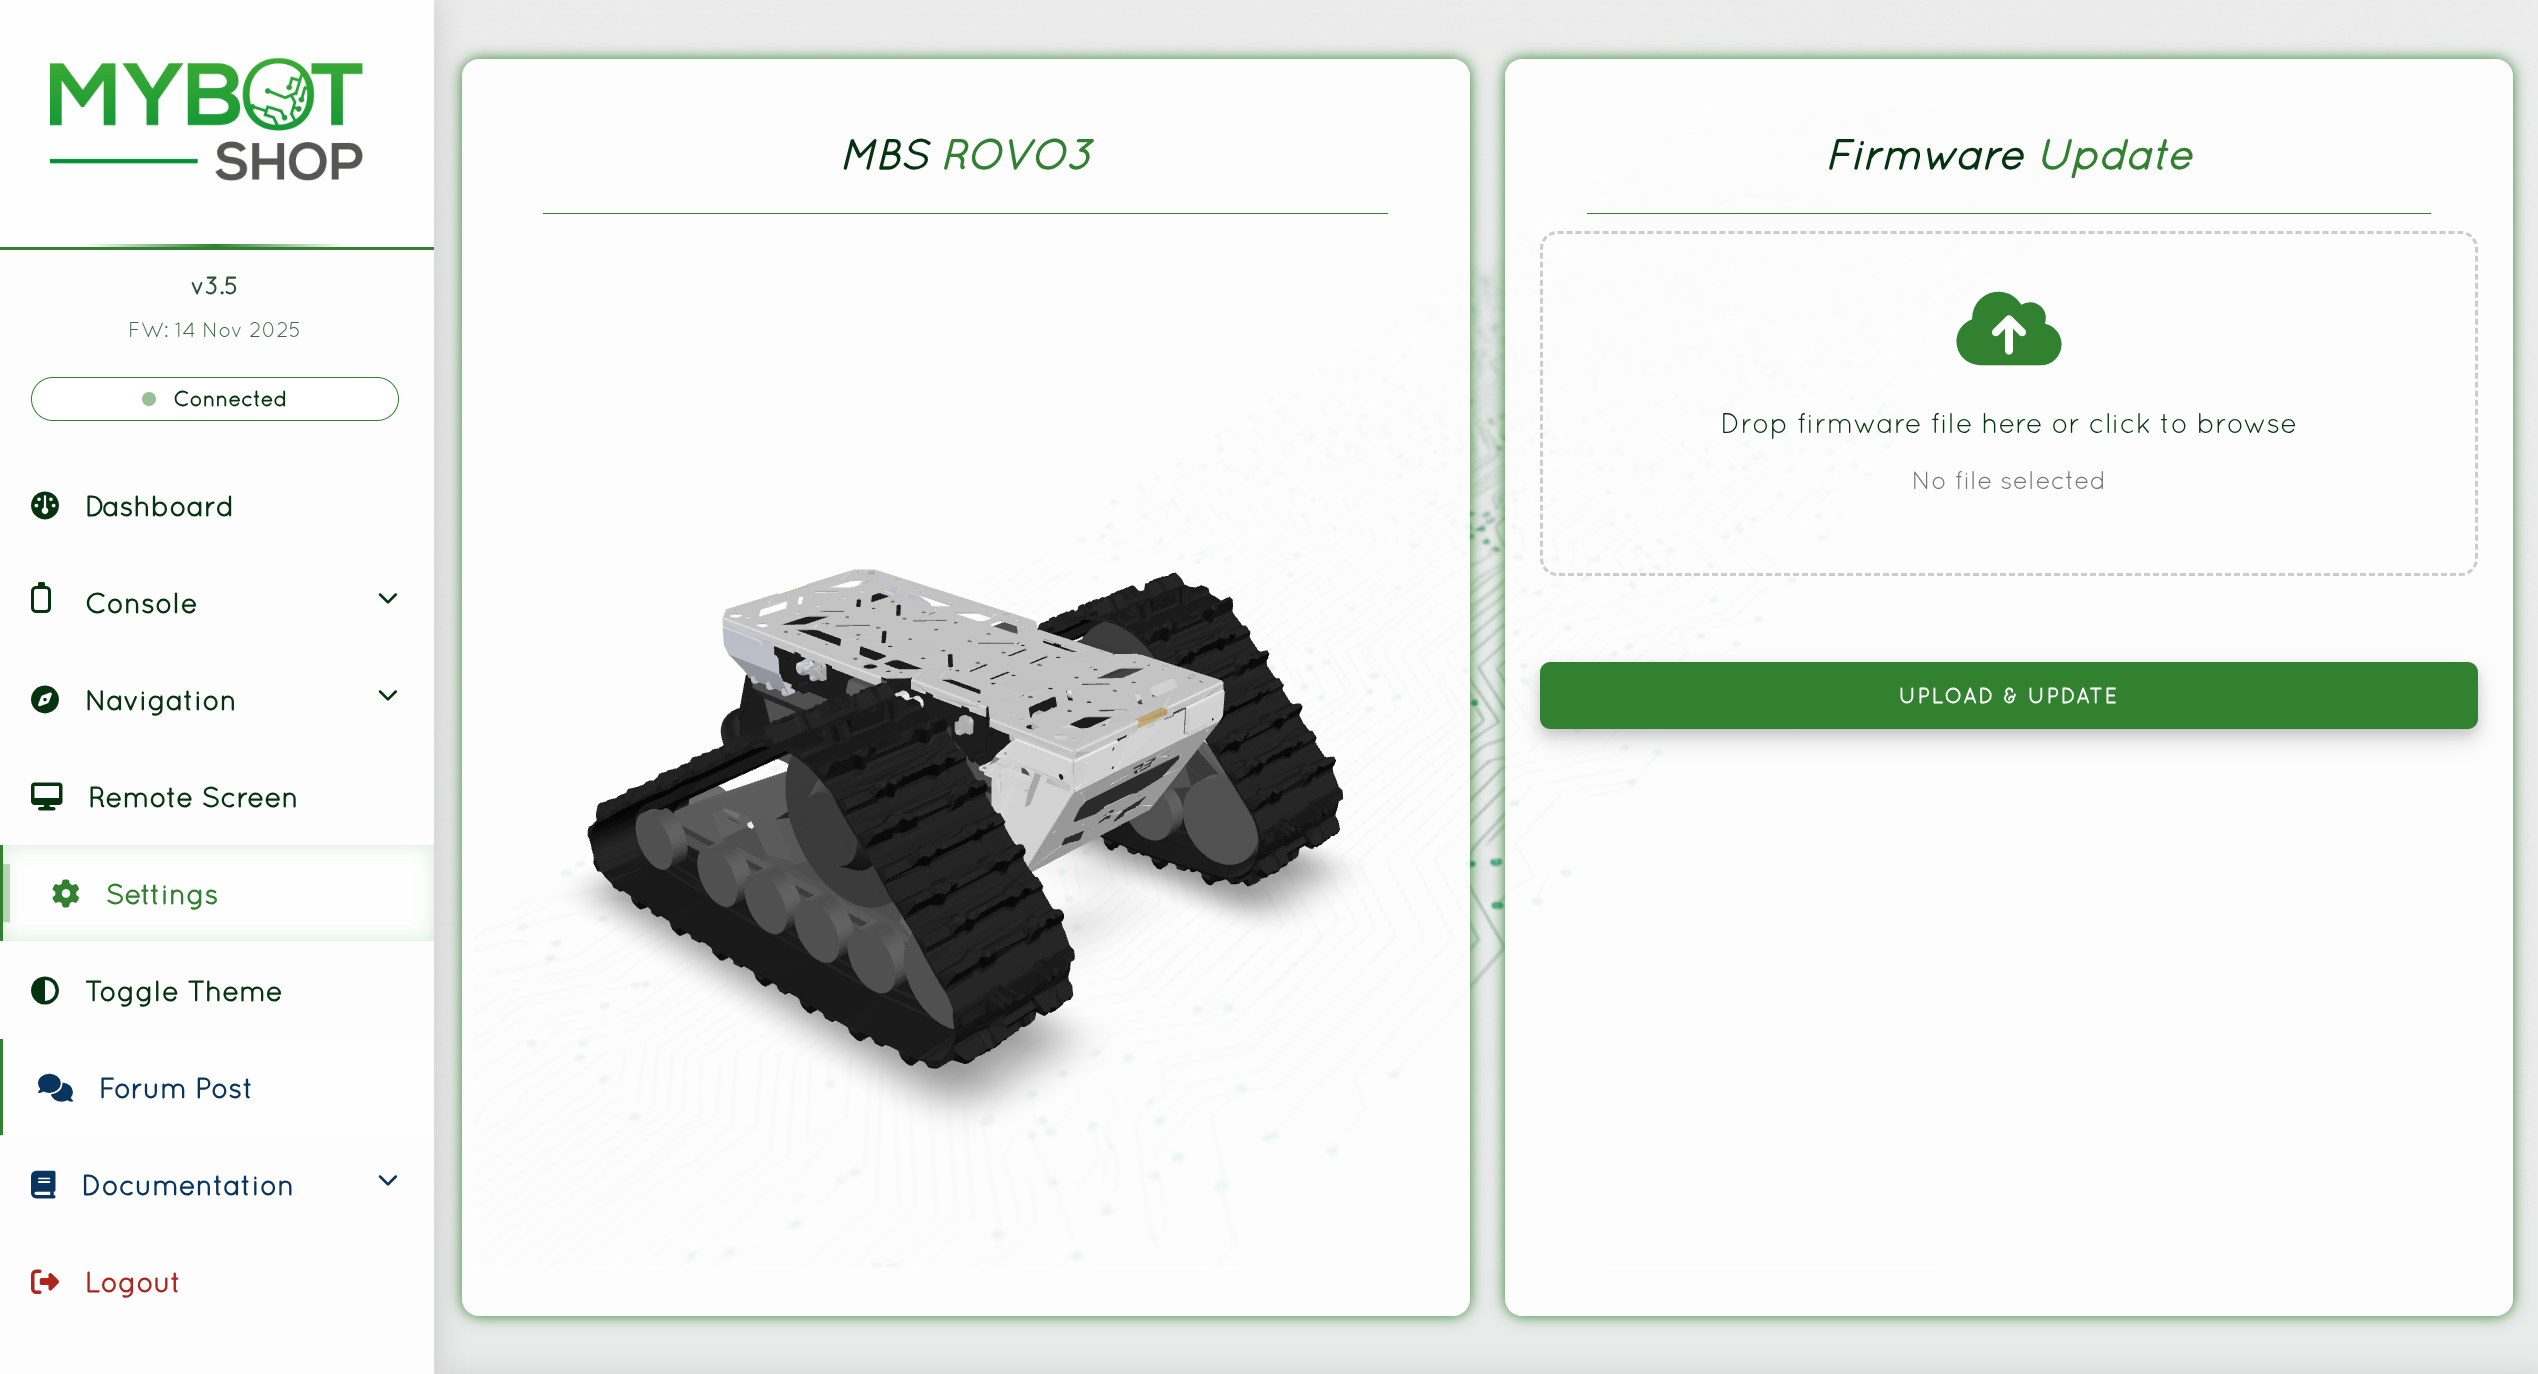Click the Logout exit arrow icon
The width and height of the screenshot is (2538, 1374).
(45, 1282)
